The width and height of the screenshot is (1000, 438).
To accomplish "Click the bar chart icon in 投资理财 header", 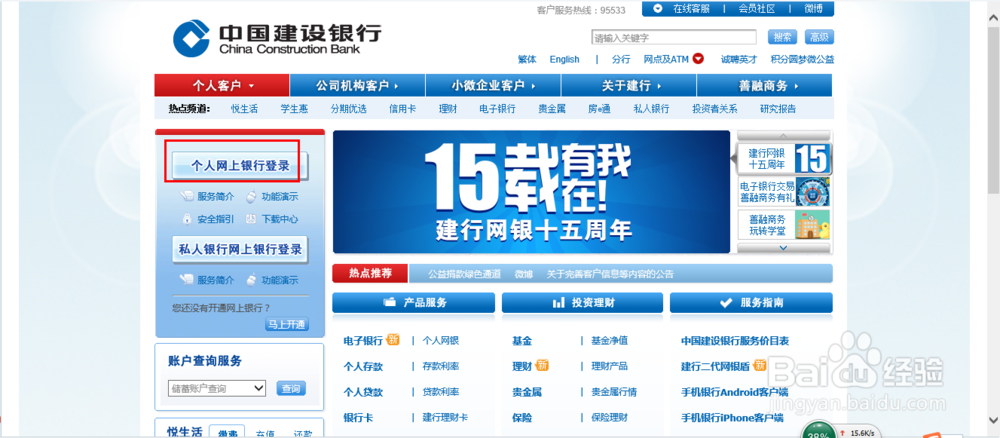I will click(x=559, y=303).
